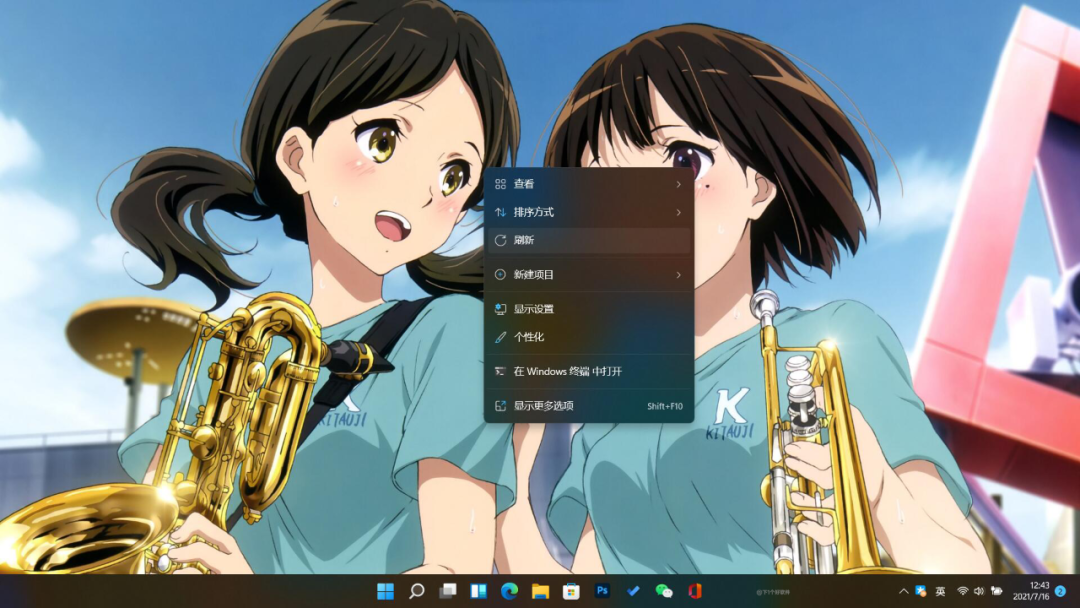The image size is (1080, 608).
Task: Click the monitor icon beside 显示设置
Action: pyautogui.click(x=501, y=309)
